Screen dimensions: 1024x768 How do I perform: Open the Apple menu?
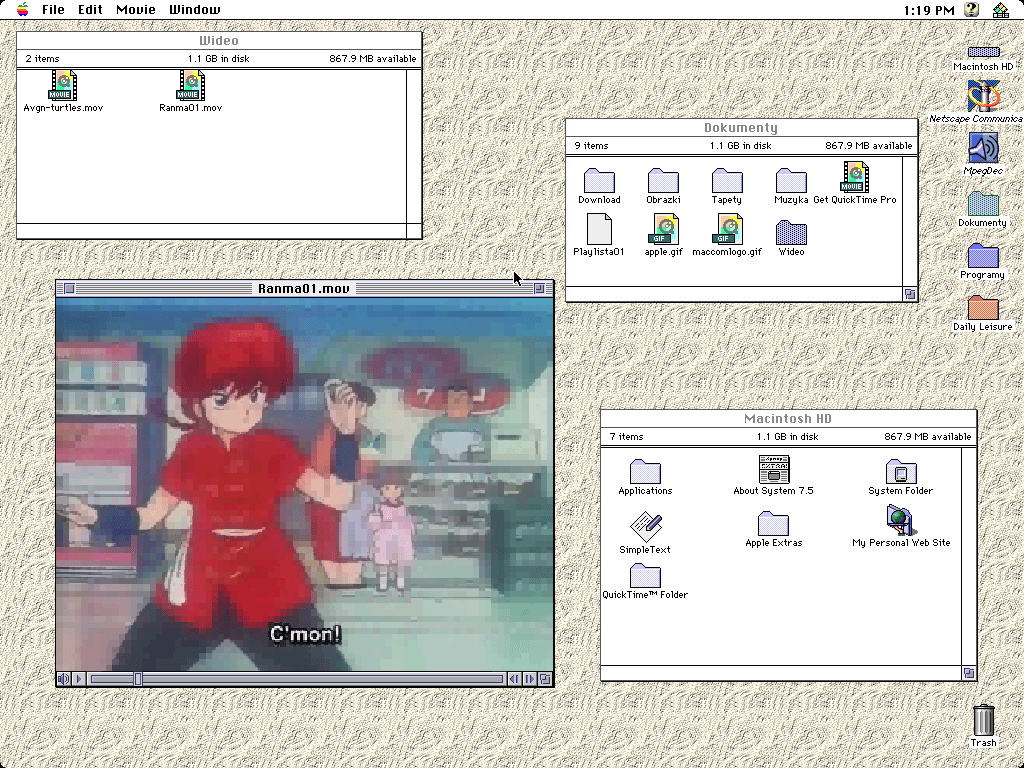click(22, 10)
